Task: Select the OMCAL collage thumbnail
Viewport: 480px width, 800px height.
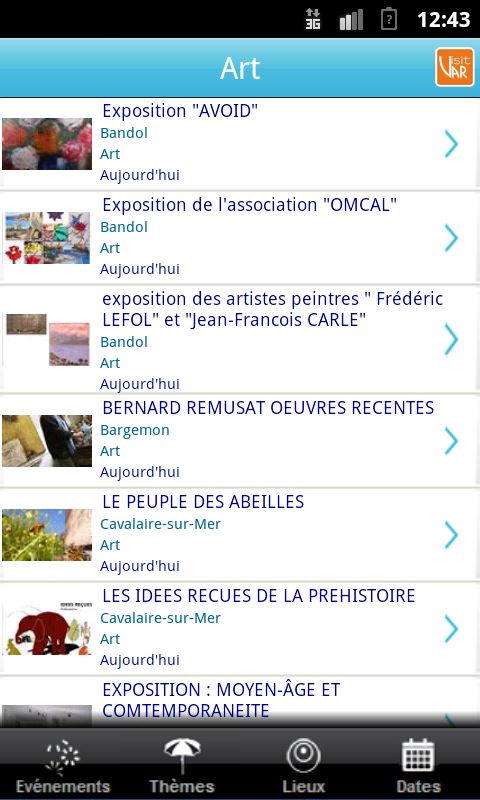Action: pos(47,238)
